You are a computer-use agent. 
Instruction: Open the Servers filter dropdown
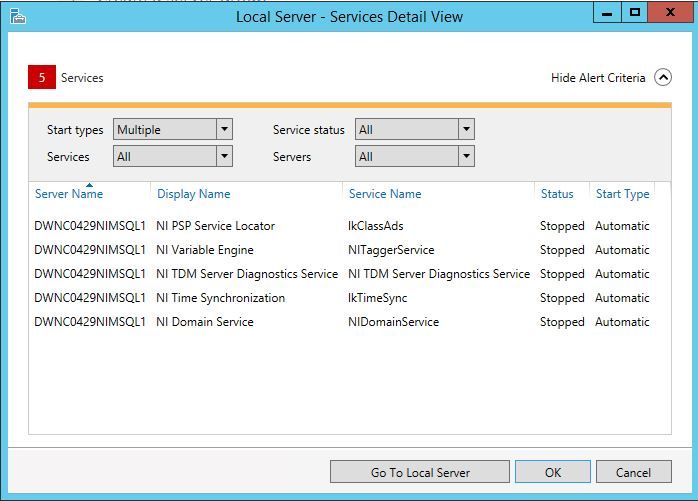tap(414, 156)
